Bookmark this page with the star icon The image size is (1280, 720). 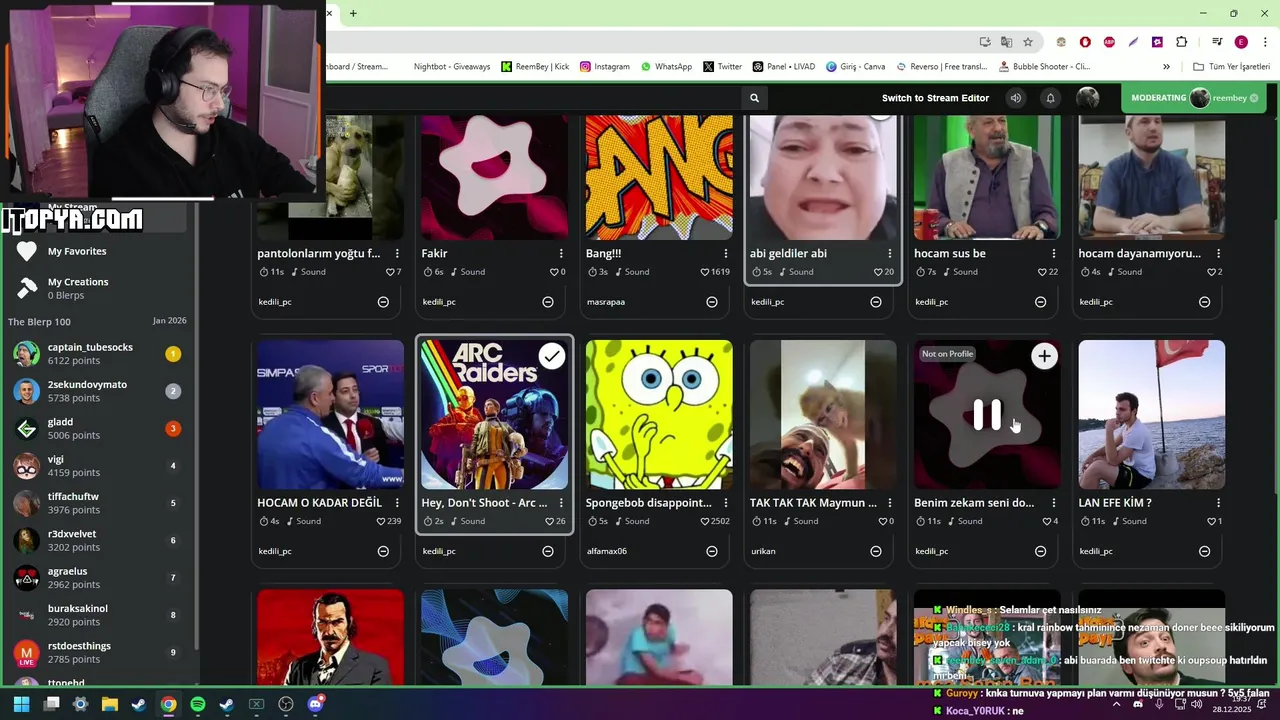(x=1028, y=42)
